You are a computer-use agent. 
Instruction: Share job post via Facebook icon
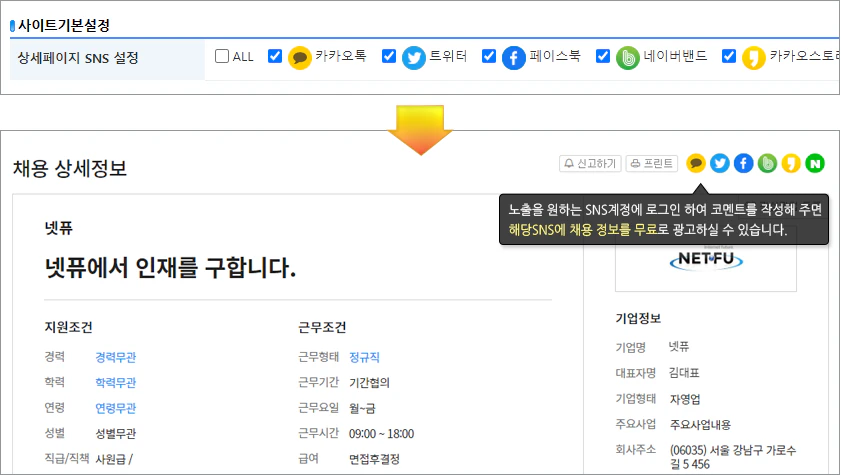pos(743,163)
